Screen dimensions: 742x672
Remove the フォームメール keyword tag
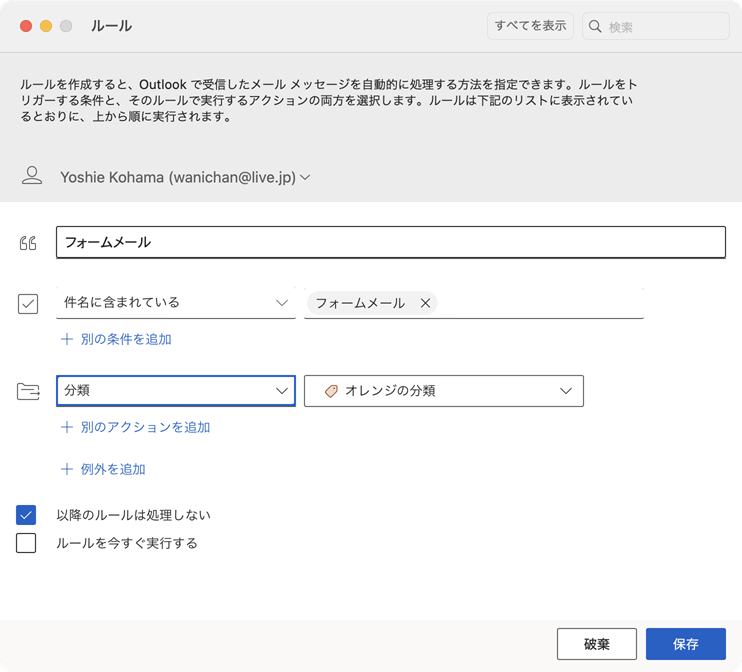pyautogui.click(x=425, y=303)
